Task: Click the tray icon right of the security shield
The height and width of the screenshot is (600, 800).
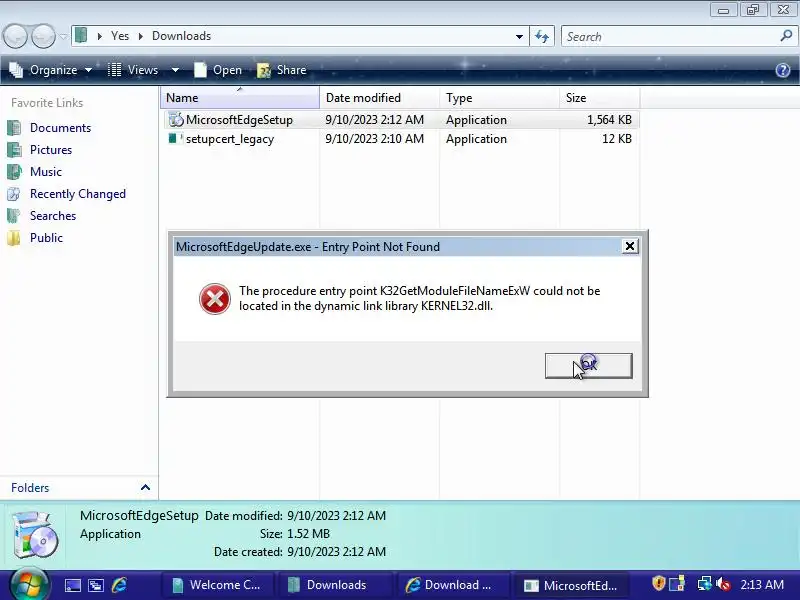Action: [677, 584]
